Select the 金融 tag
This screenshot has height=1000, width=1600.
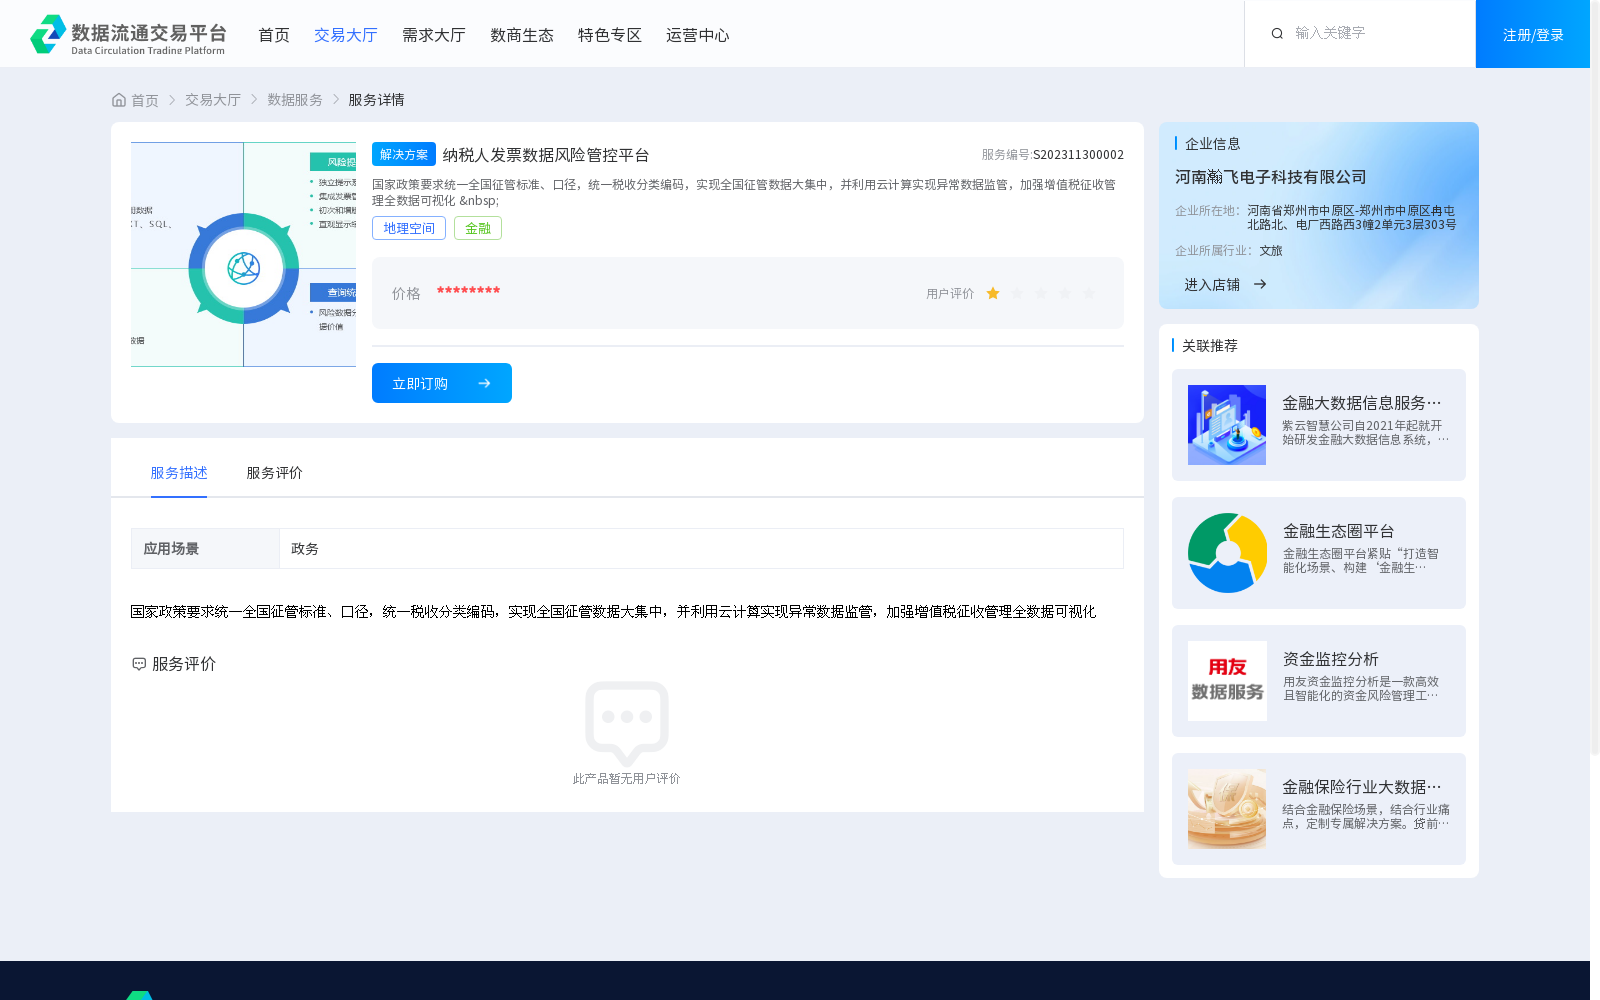point(478,228)
